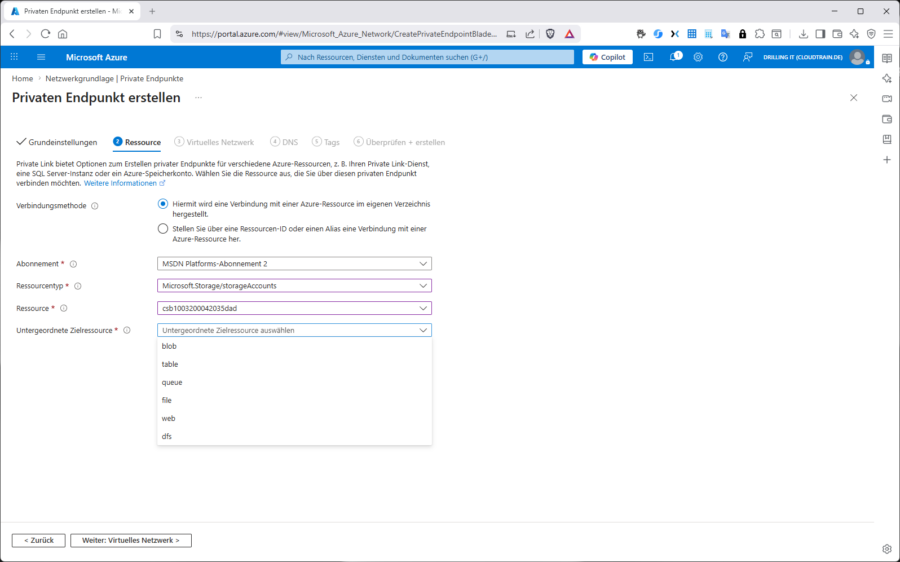The width and height of the screenshot is (900, 562).
Task: Click the user account avatar
Action: click(858, 57)
